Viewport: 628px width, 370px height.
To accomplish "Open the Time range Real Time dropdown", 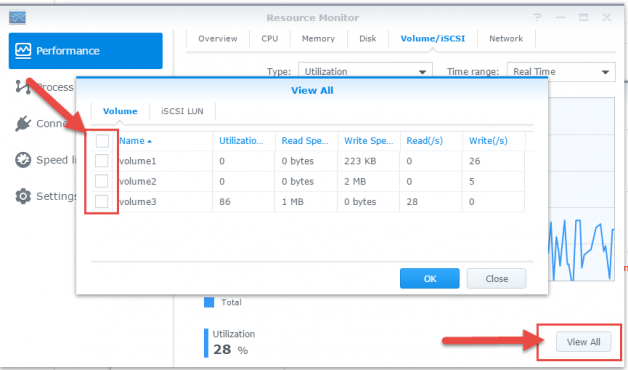I will click(561, 72).
